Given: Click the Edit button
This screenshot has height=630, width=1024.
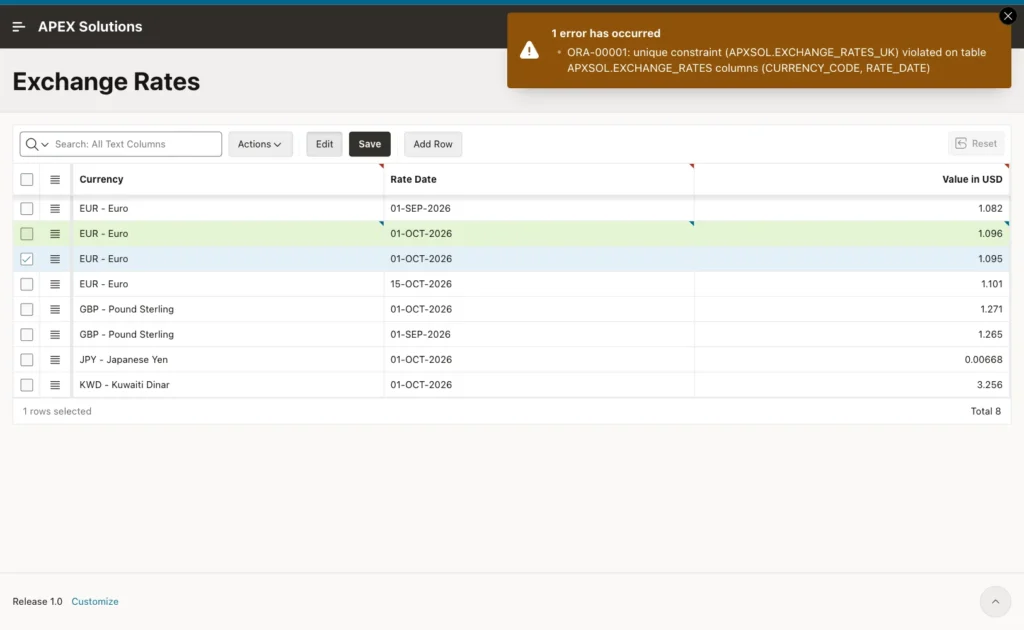Looking at the screenshot, I should [325, 144].
